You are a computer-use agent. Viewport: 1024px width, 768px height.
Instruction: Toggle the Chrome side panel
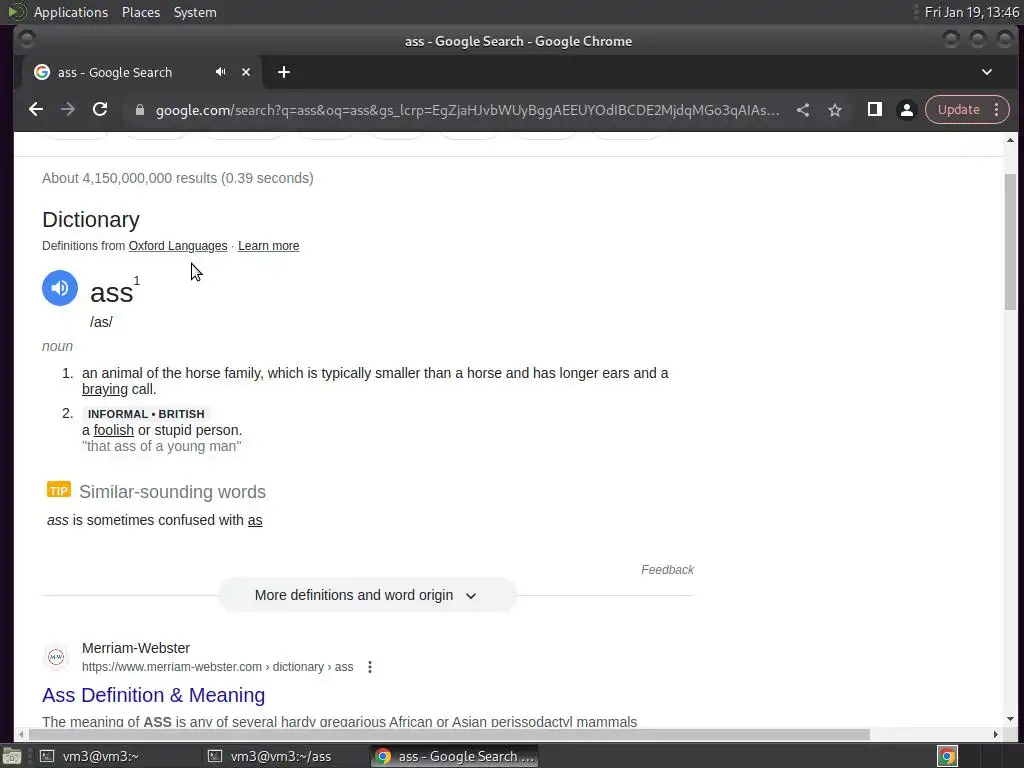pyautogui.click(x=874, y=110)
